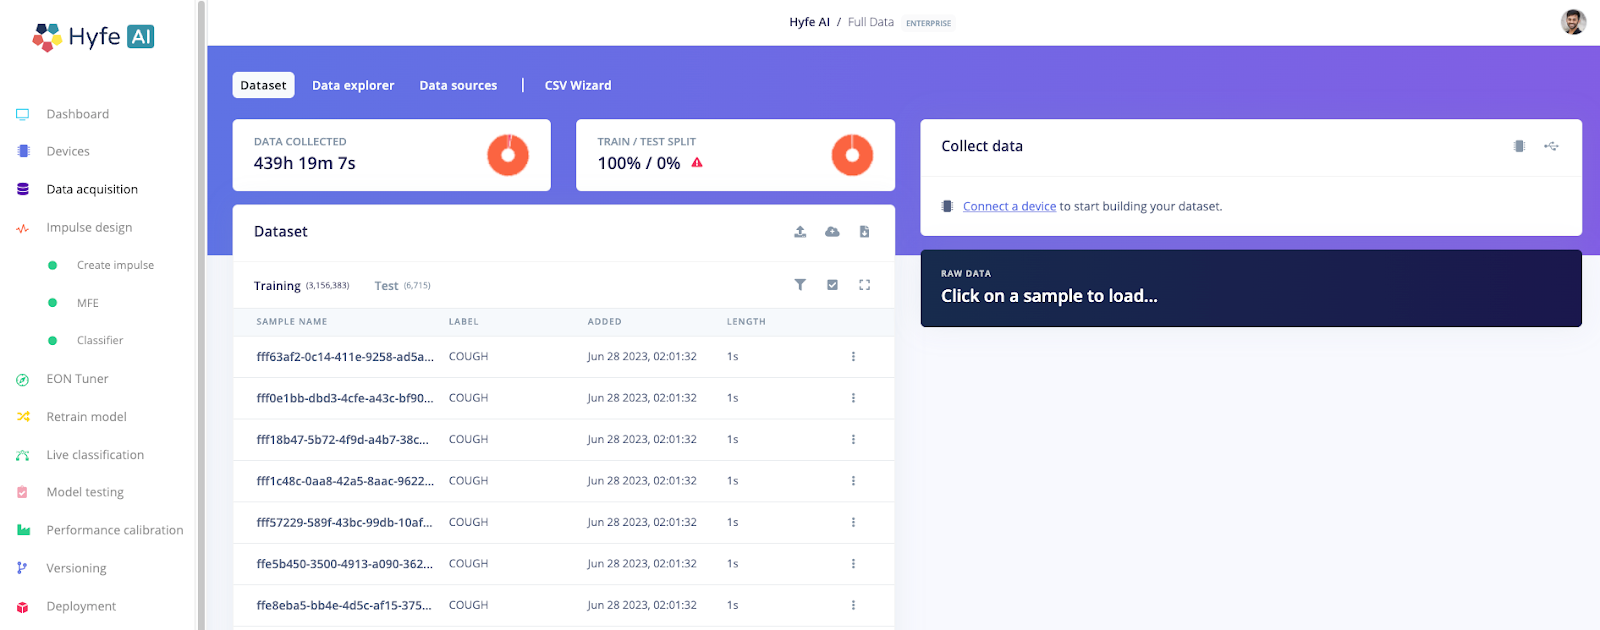Image resolution: width=1600 pixels, height=630 pixels.
Task: Click the Performance calibration chart icon
Action: point(23,530)
